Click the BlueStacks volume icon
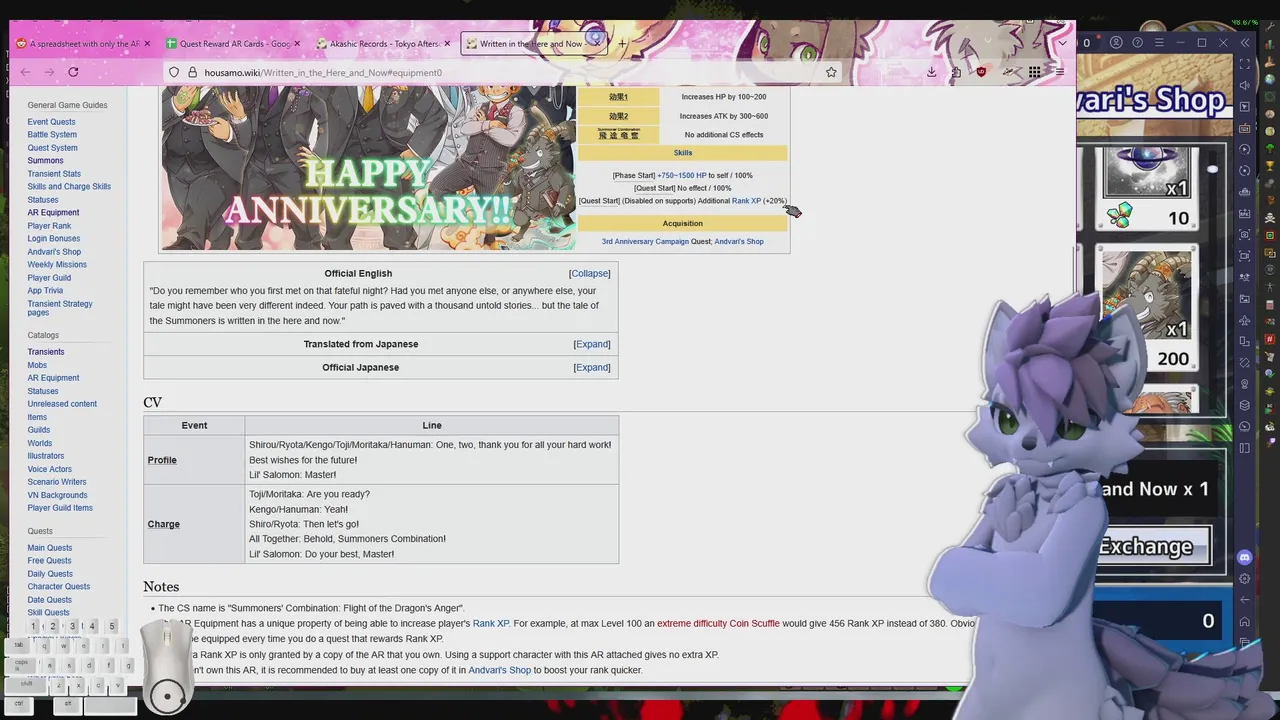 pos(1245,85)
